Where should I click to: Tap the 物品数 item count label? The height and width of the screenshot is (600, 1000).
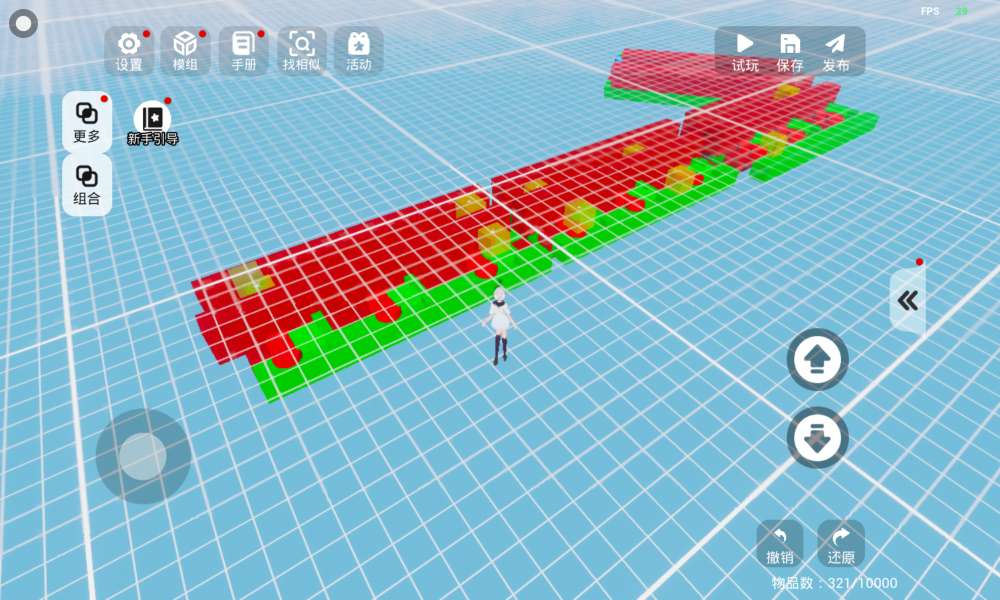click(834, 583)
